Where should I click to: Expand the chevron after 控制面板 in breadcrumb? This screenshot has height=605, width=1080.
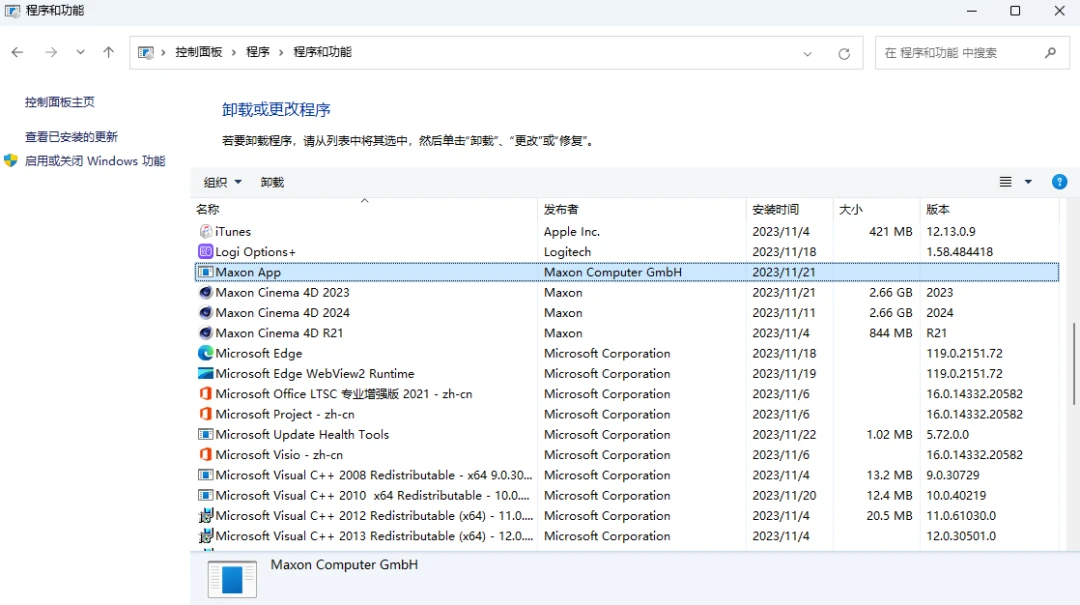click(234, 52)
